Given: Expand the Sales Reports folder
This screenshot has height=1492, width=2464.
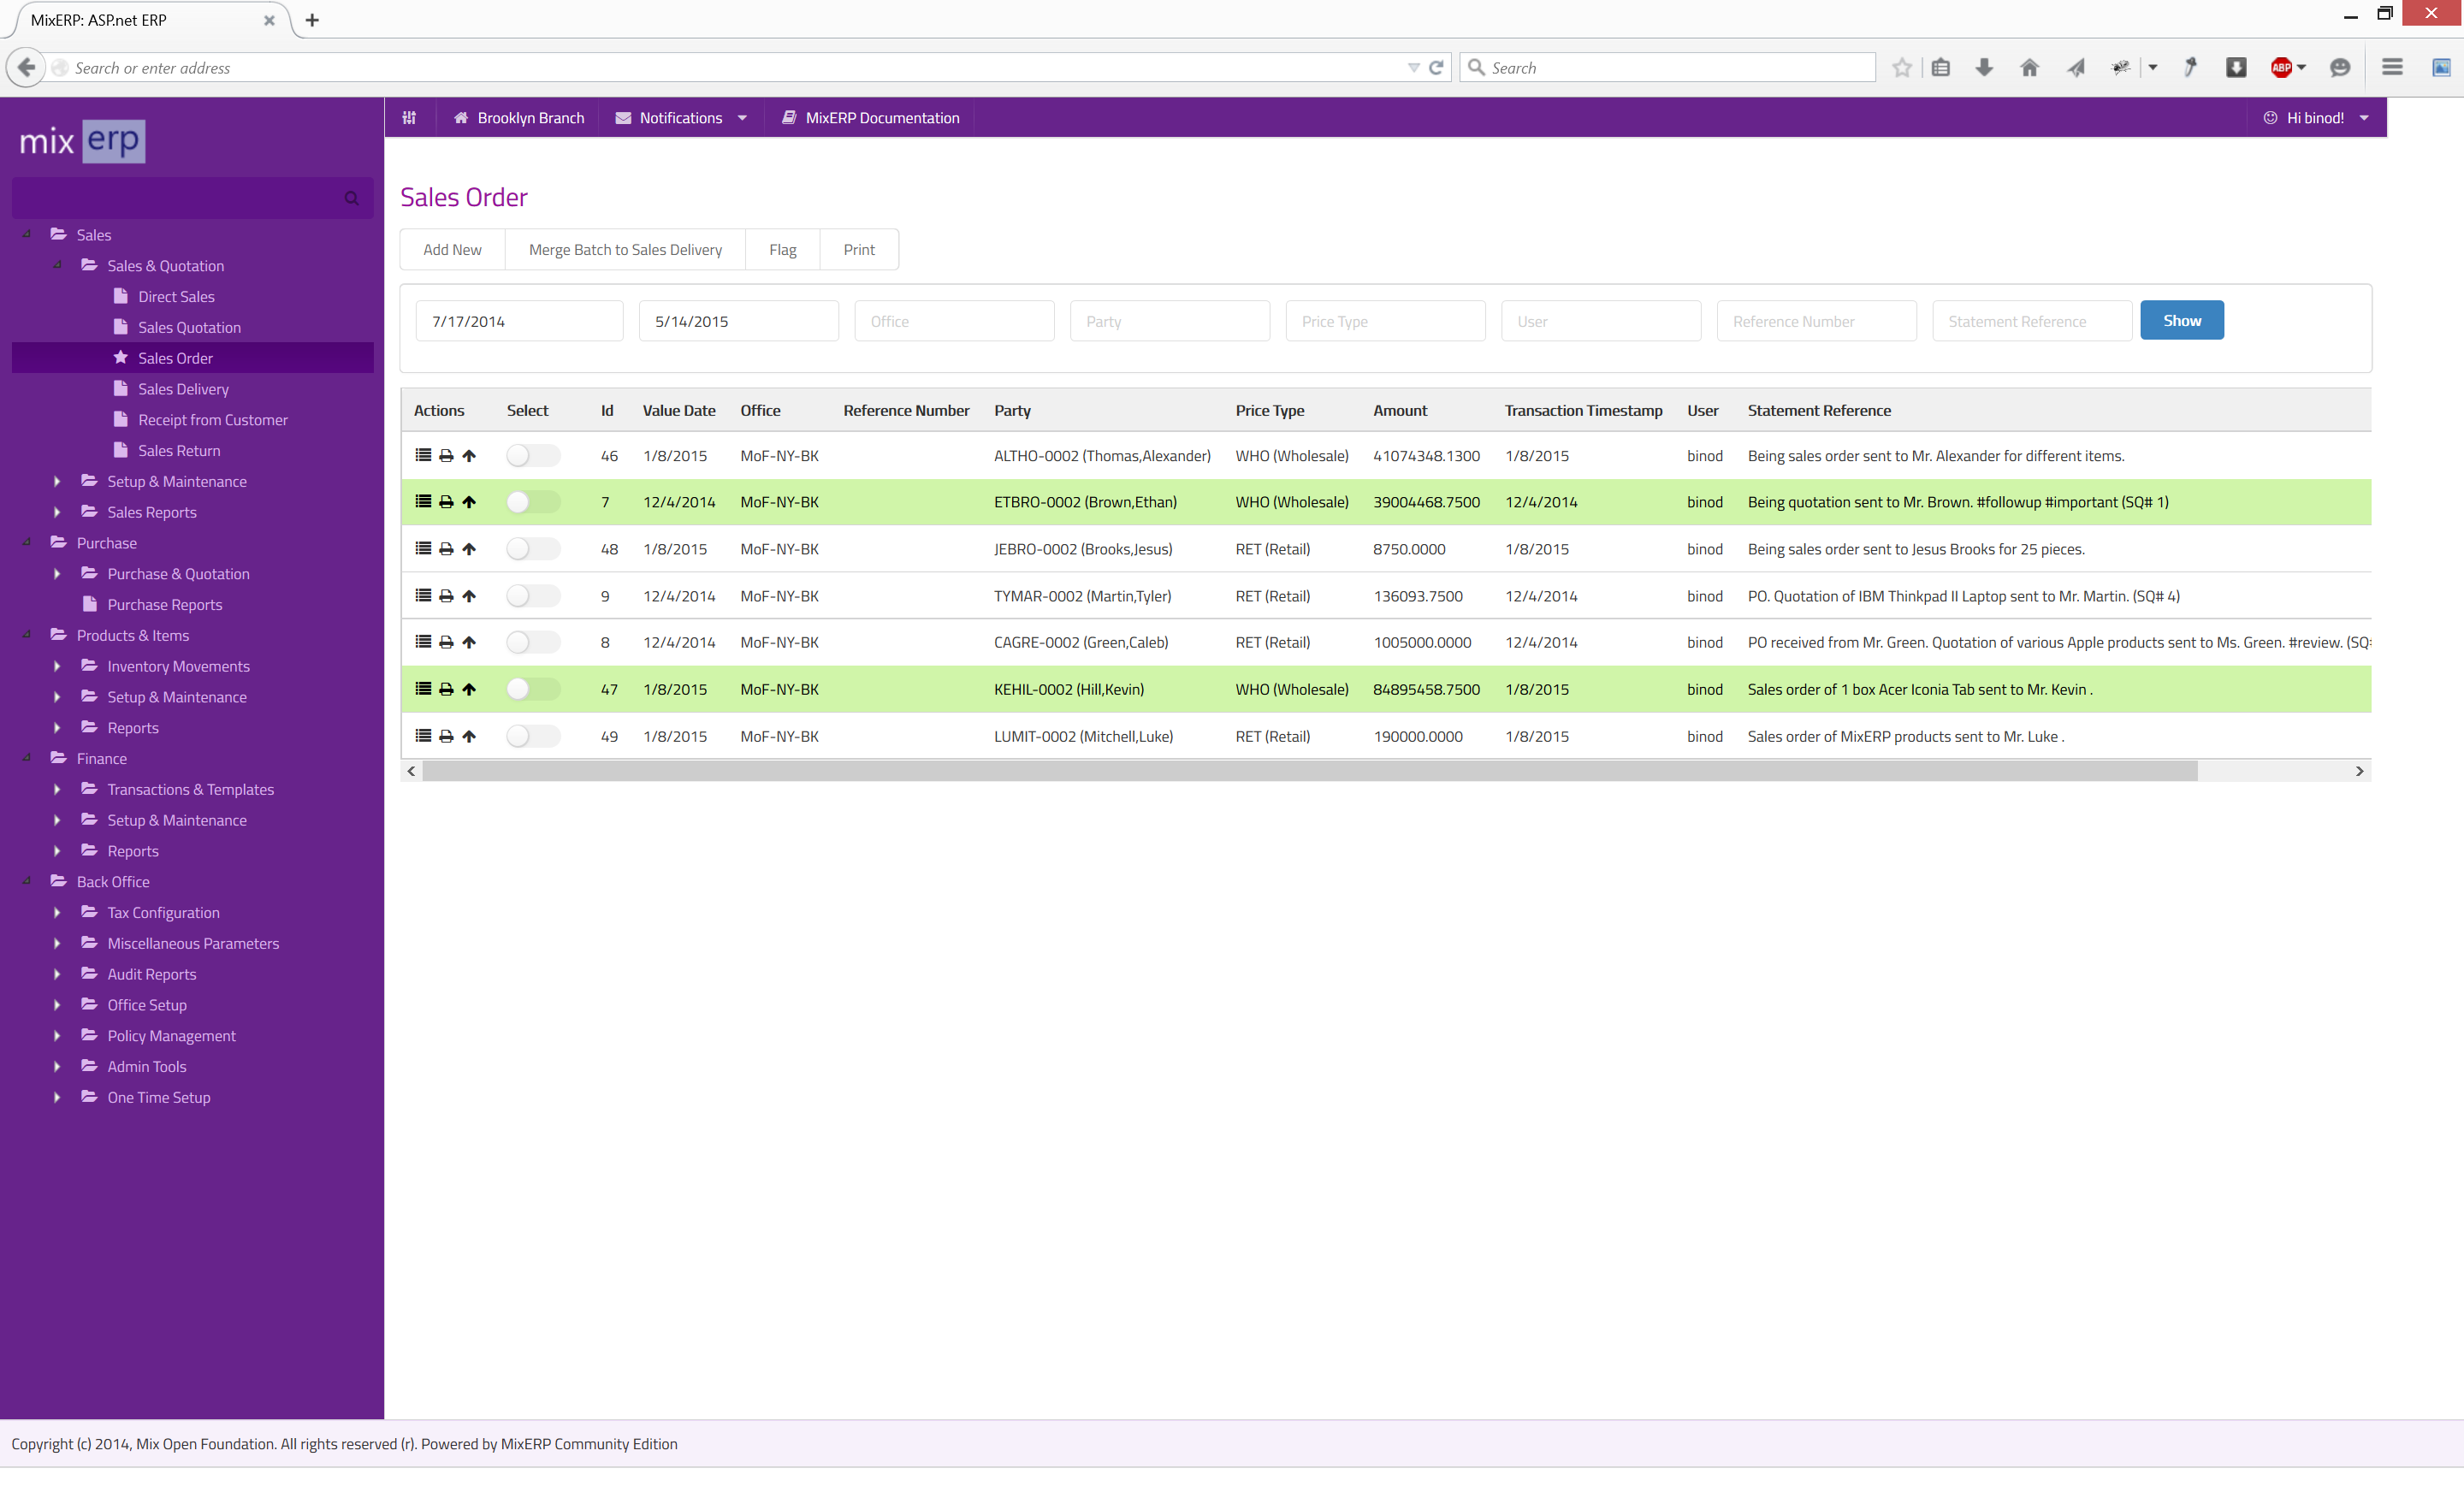Looking at the screenshot, I should click(x=57, y=512).
